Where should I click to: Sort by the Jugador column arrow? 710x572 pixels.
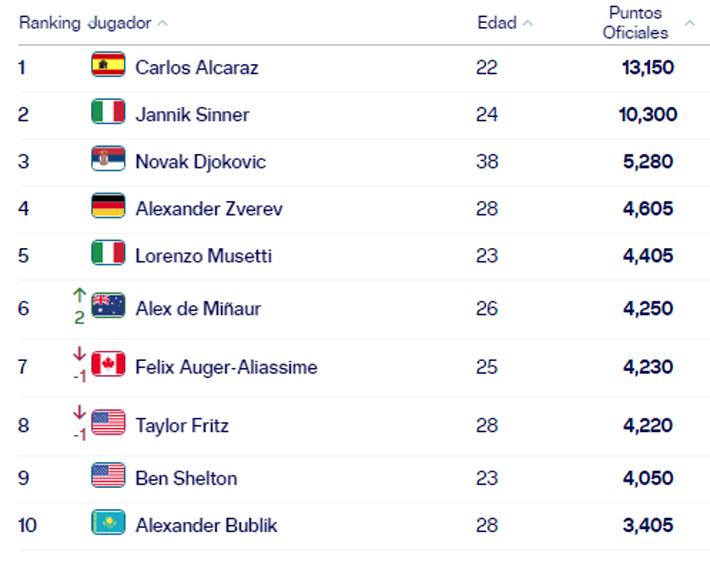pos(163,23)
